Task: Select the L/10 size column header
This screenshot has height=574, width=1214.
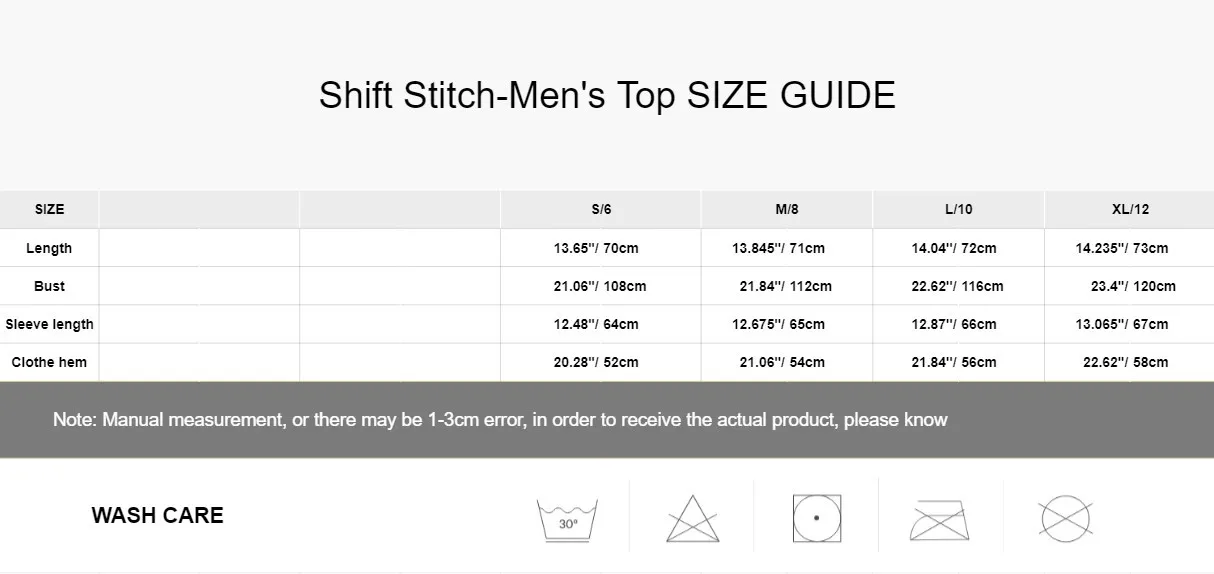Action: 958,209
